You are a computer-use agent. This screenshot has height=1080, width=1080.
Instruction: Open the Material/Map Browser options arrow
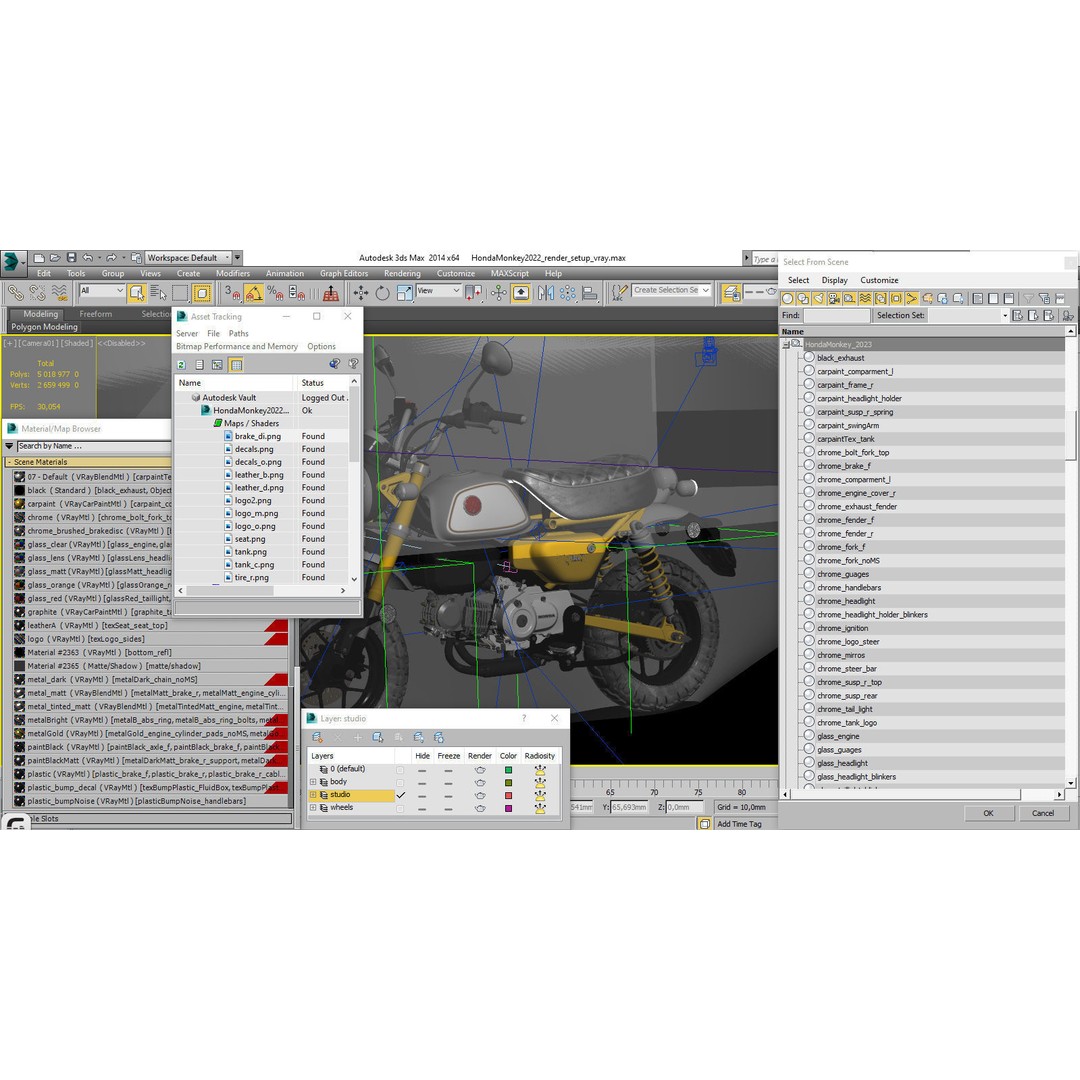(x=9, y=446)
